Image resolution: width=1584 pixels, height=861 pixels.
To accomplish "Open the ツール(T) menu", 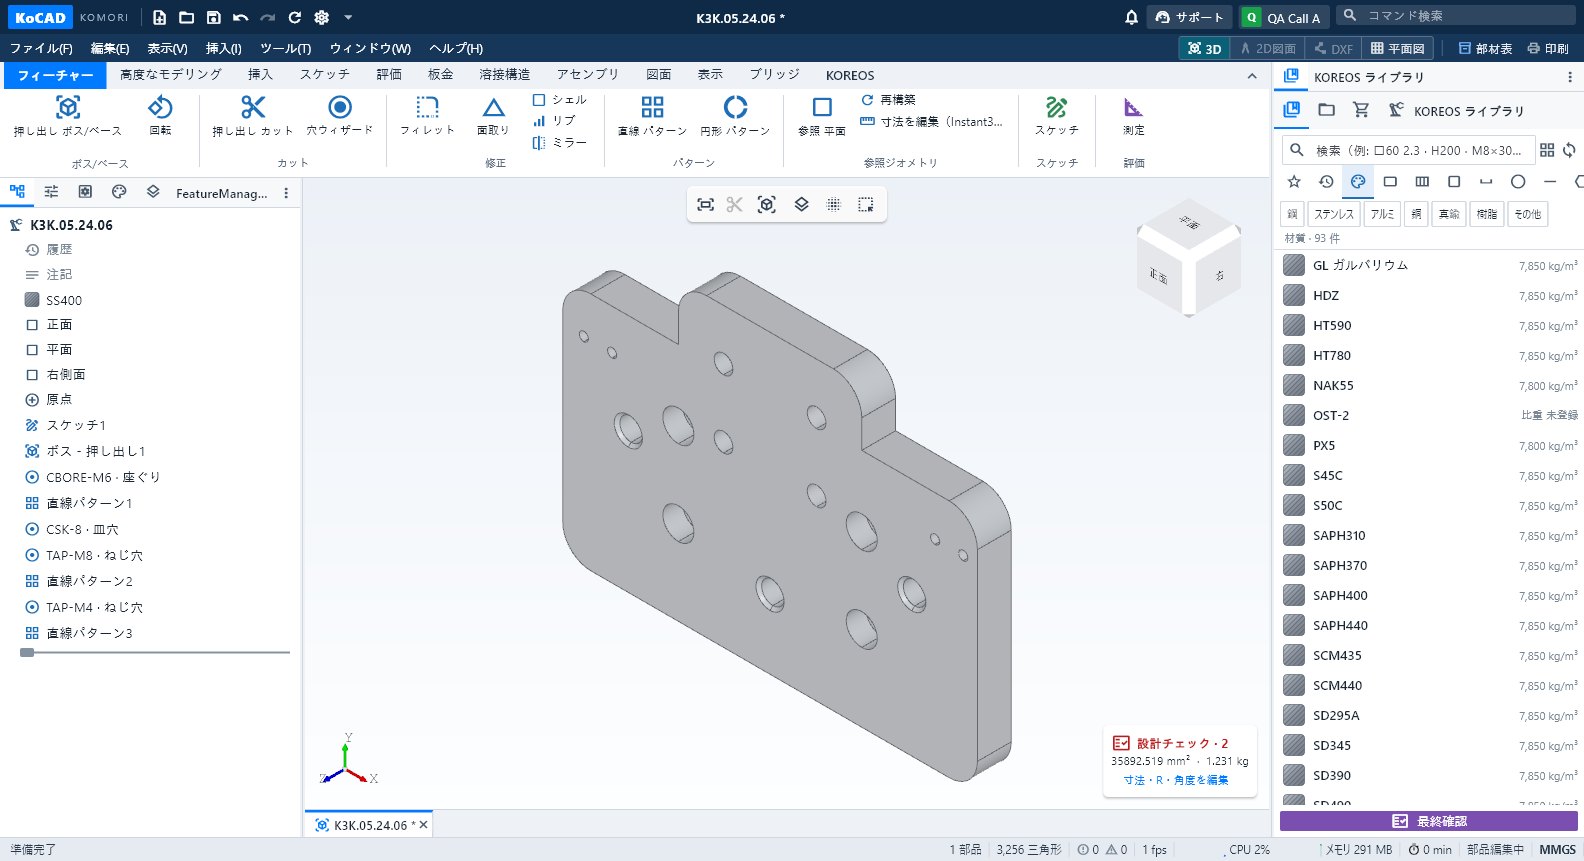I will (286, 48).
